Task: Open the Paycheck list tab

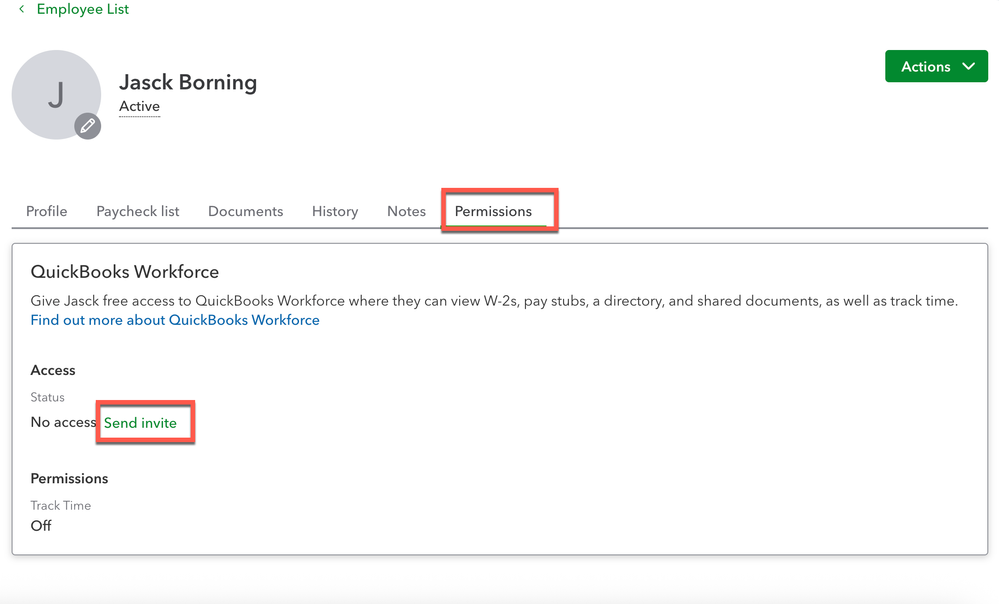Action: (138, 211)
